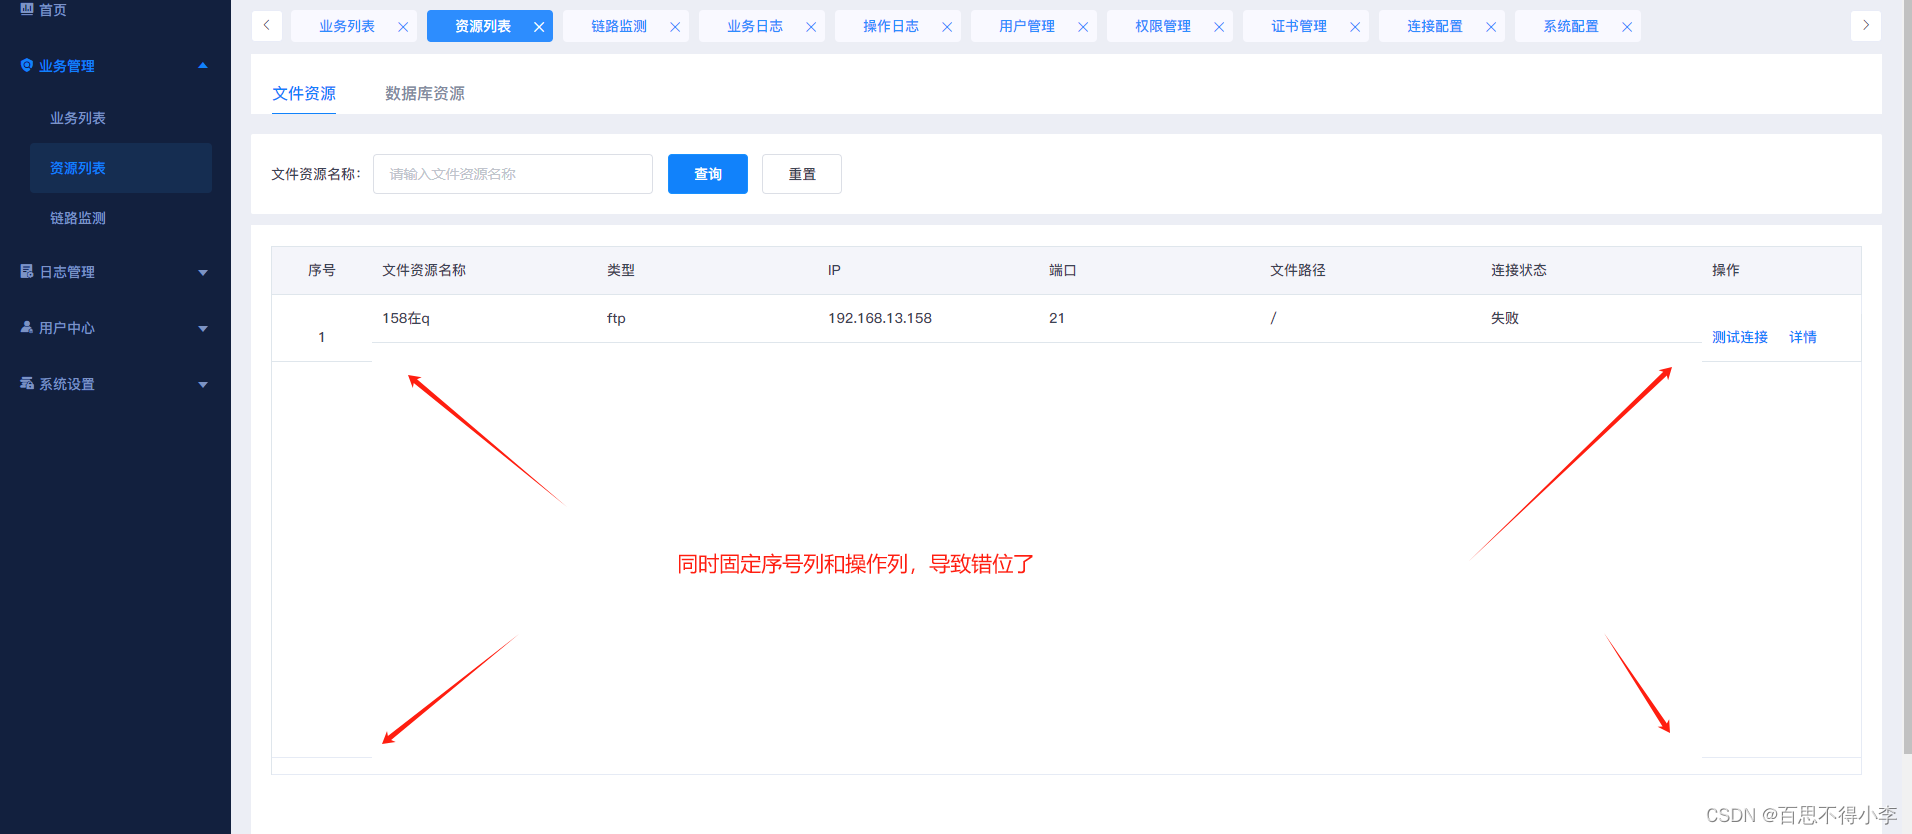Expand the 系统设置 menu arrow
The height and width of the screenshot is (834, 1912).
(x=203, y=384)
